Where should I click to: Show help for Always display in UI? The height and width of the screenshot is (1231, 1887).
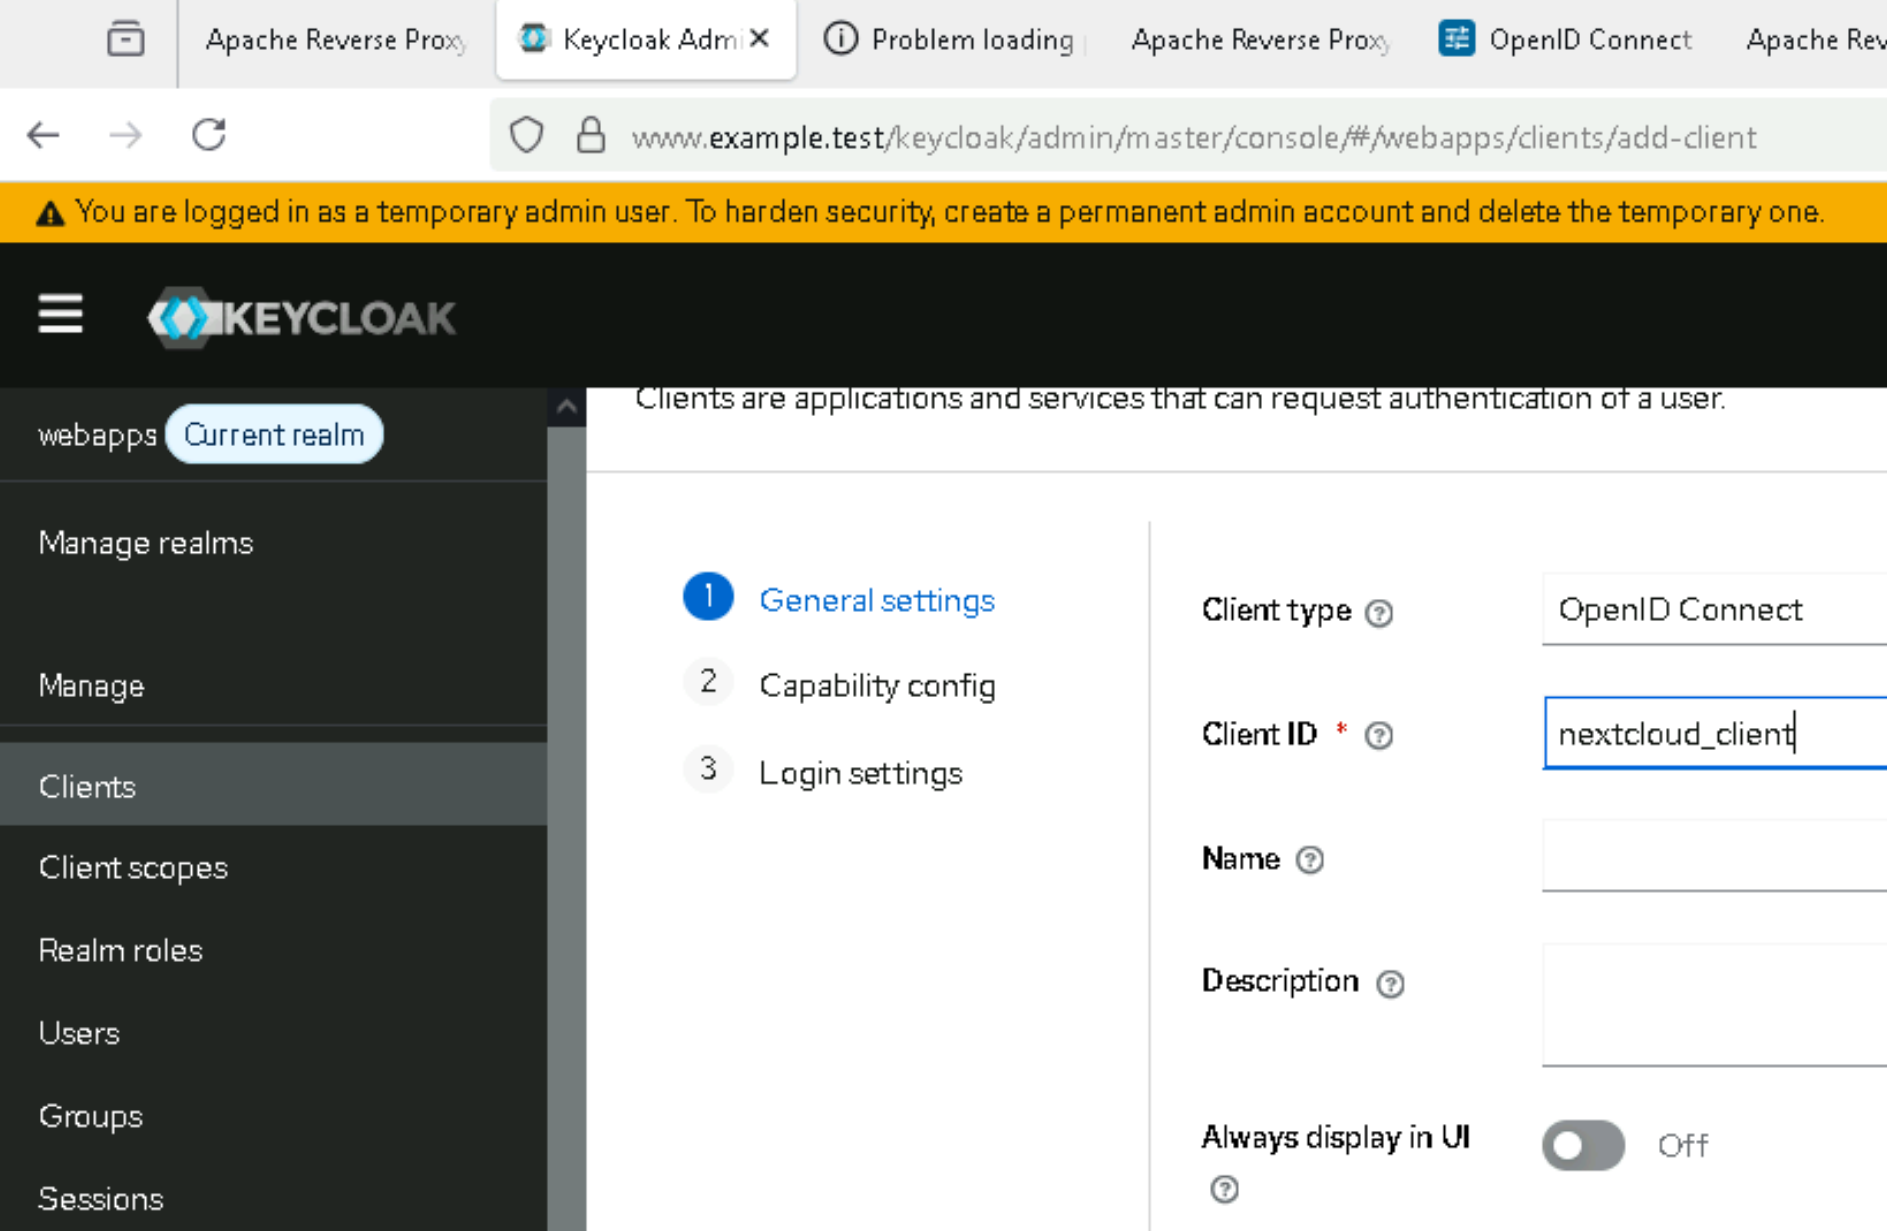click(x=1224, y=1189)
